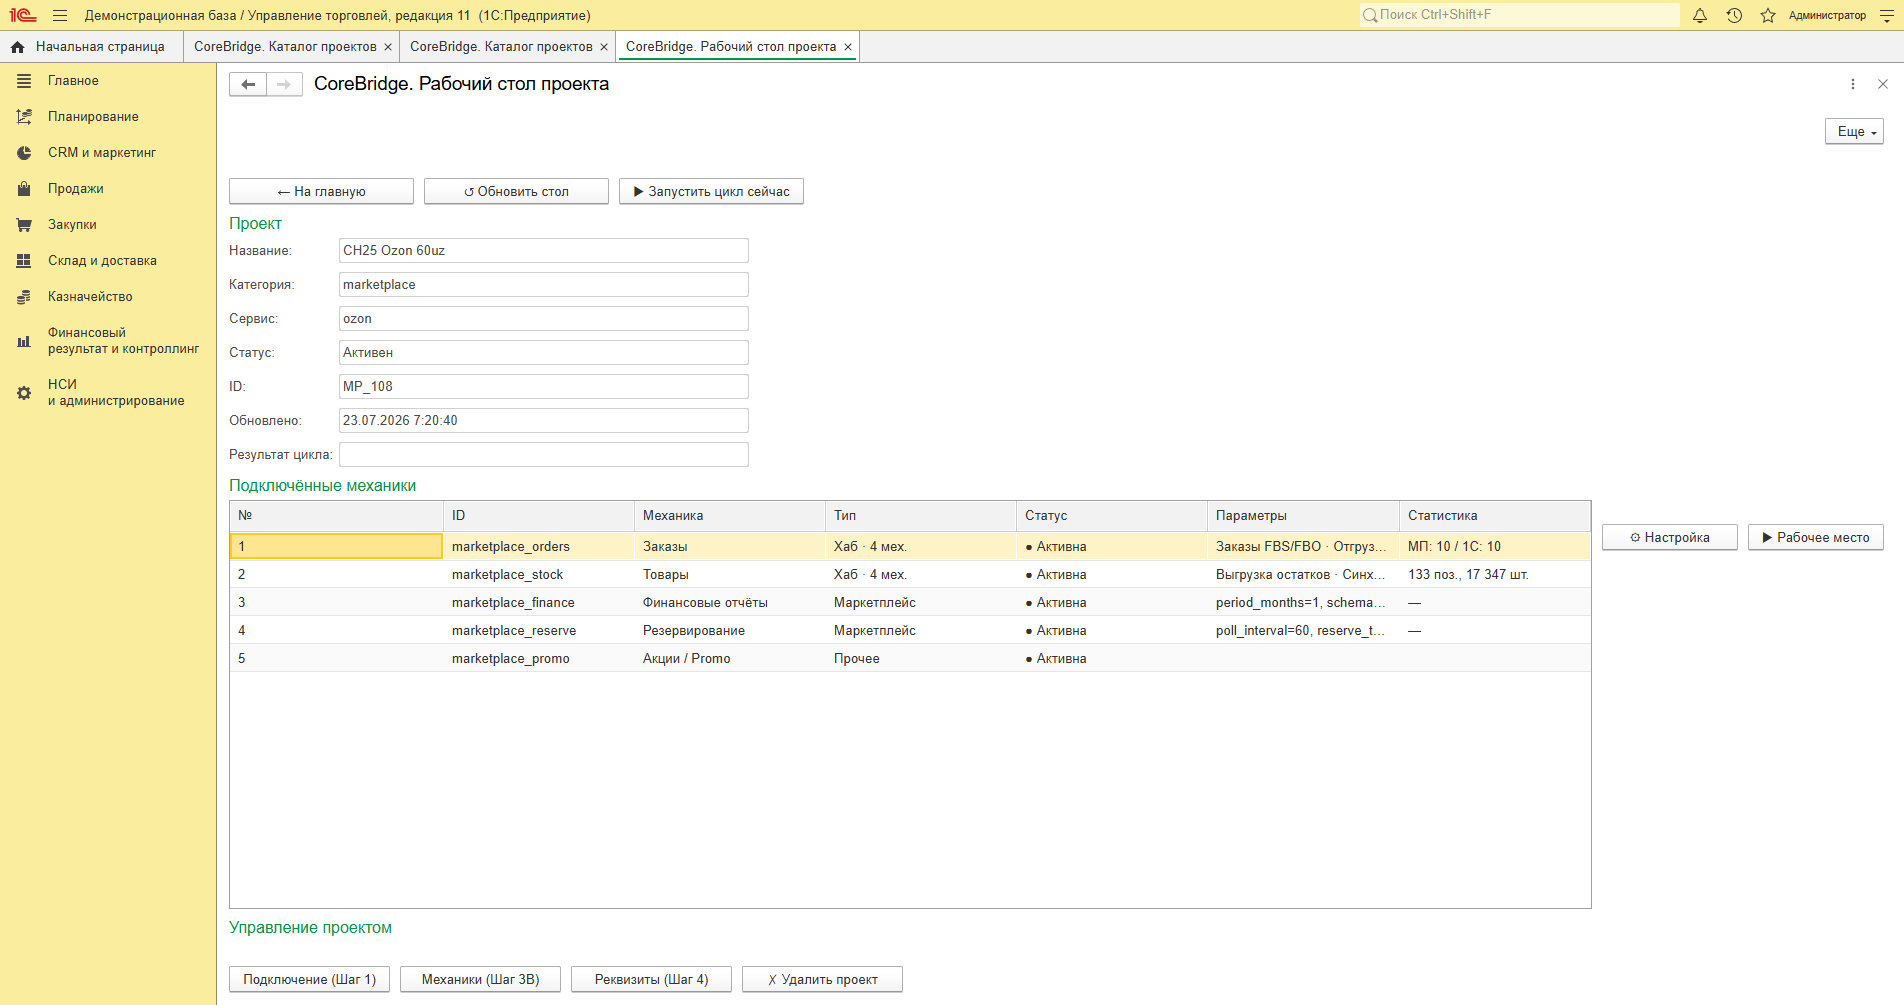Click the Категория field with marketplace
Viewport: 1904px width, 1005px height.
point(544,285)
